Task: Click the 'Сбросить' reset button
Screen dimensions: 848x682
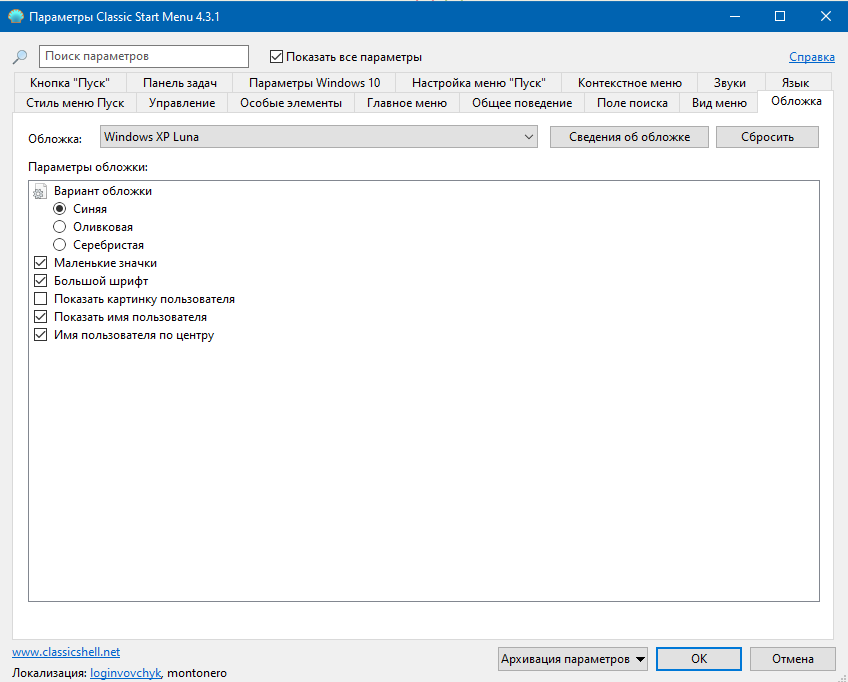Action: pos(767,137)
